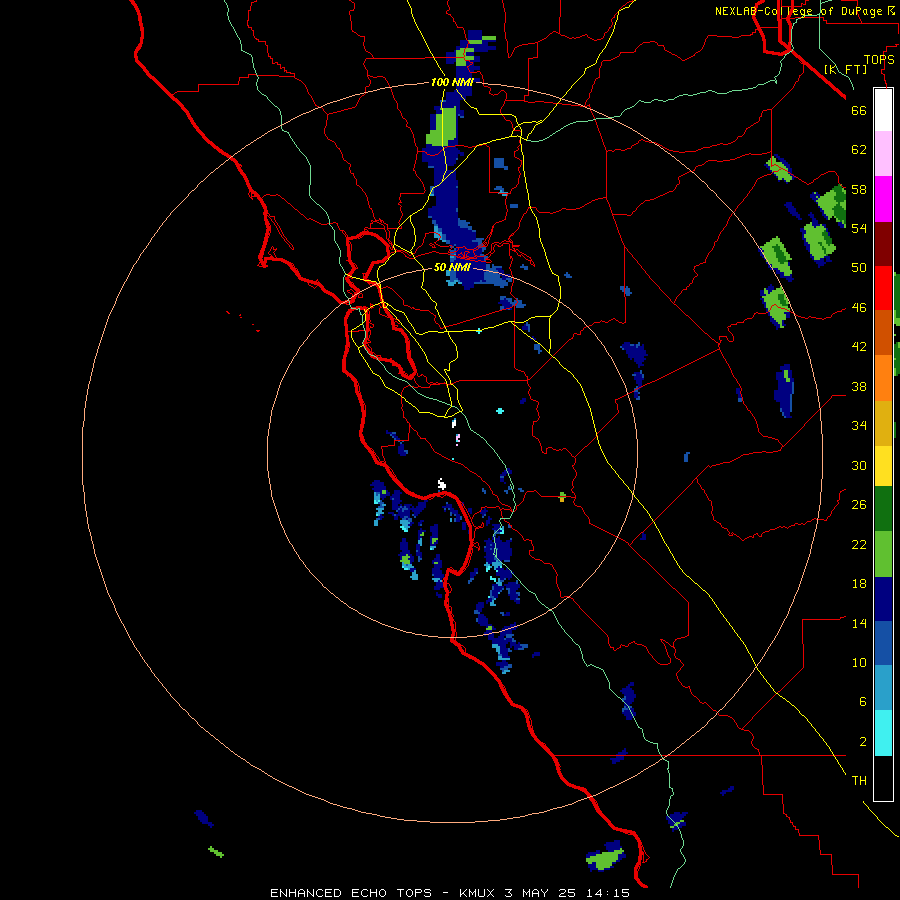
Task: Click the 26 value on the legend
Action: (x=859, y=505)
